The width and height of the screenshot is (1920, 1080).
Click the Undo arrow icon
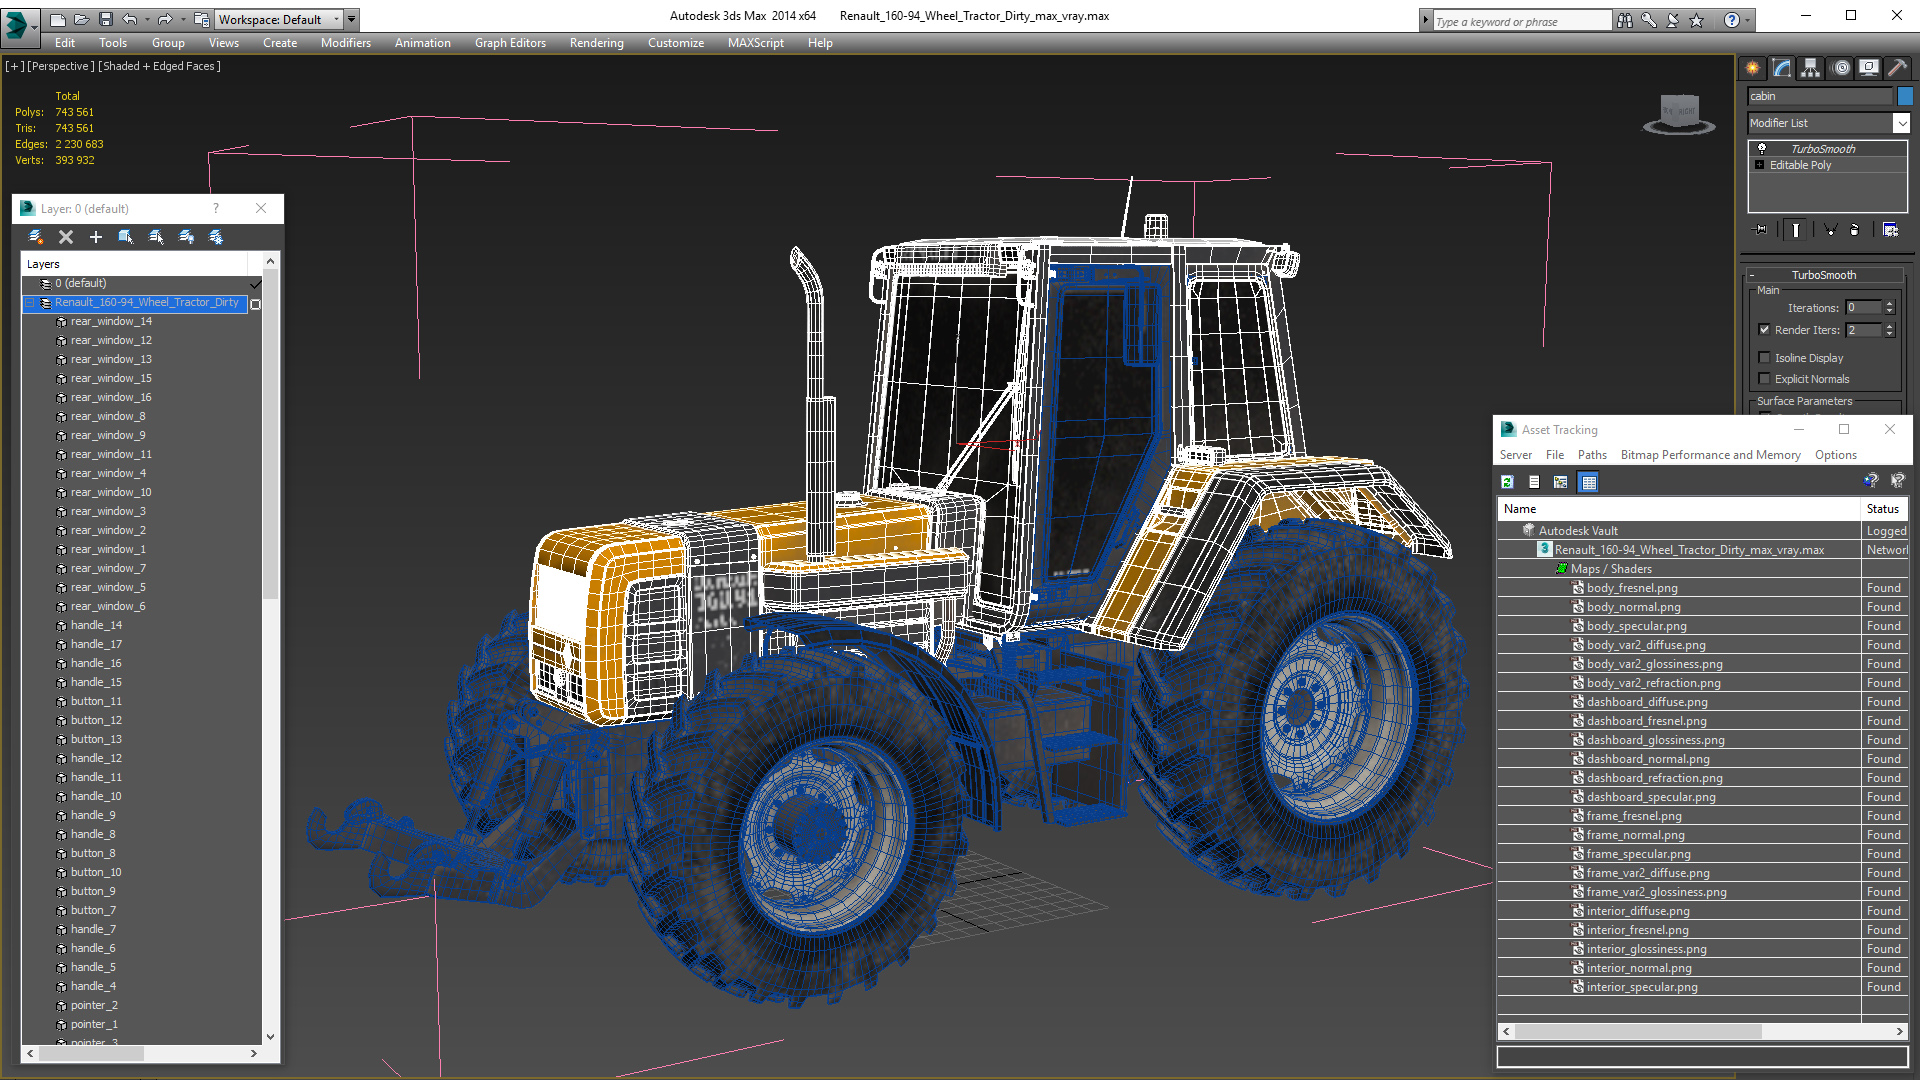click(130, 19)
